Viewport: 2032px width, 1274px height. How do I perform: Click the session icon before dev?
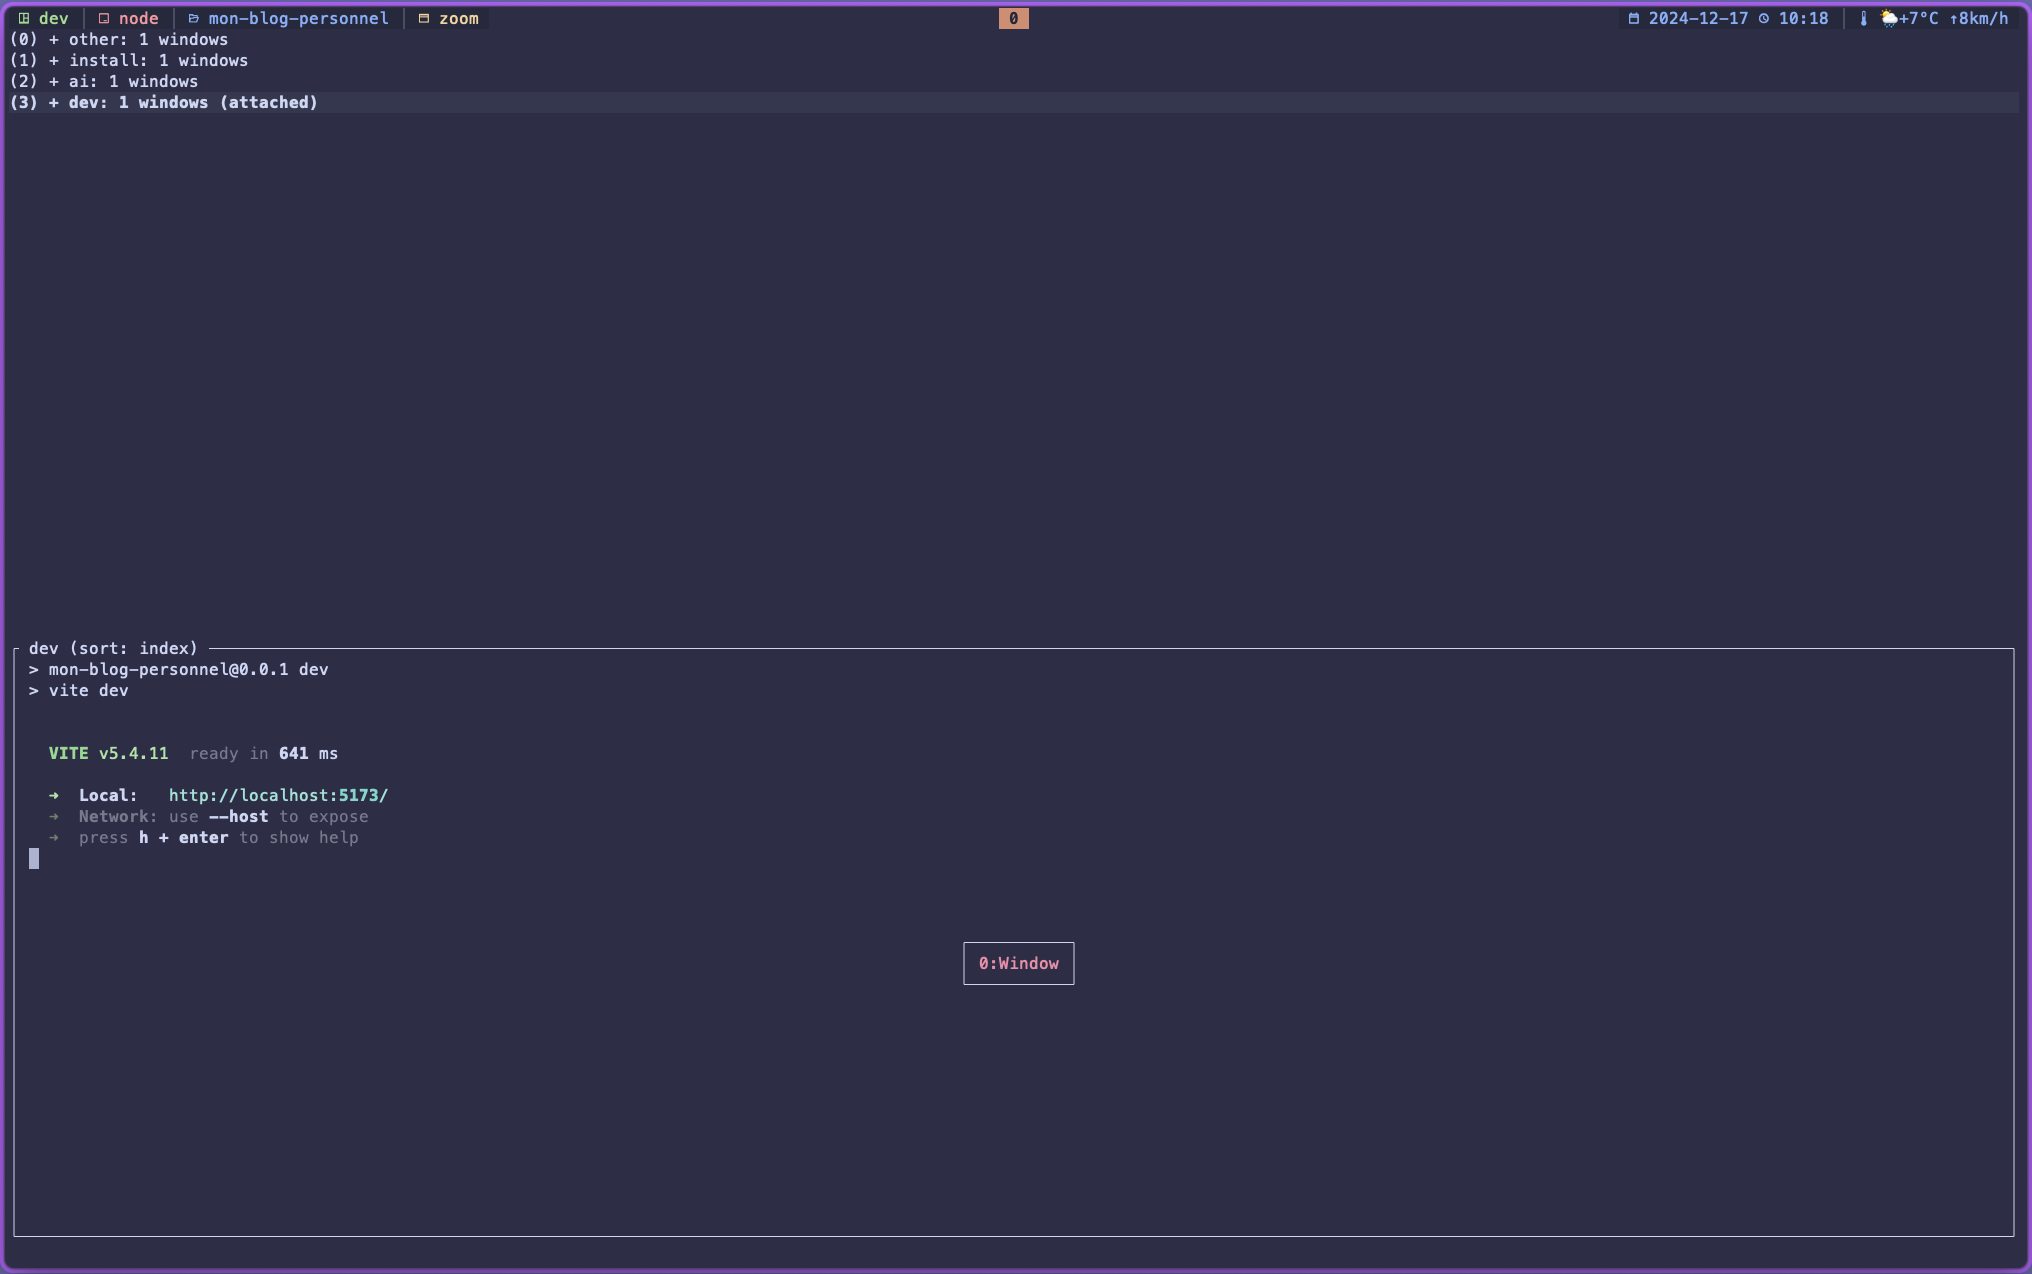coord(24,18)
